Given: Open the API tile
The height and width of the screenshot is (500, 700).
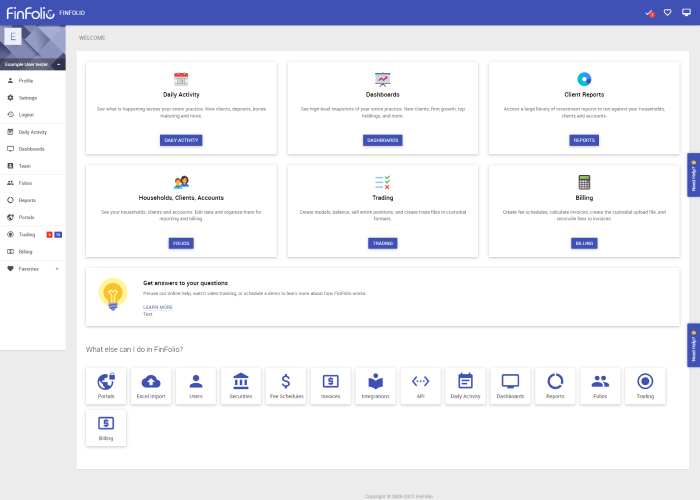Looking at the screenshot, I should tap(421, 386).
